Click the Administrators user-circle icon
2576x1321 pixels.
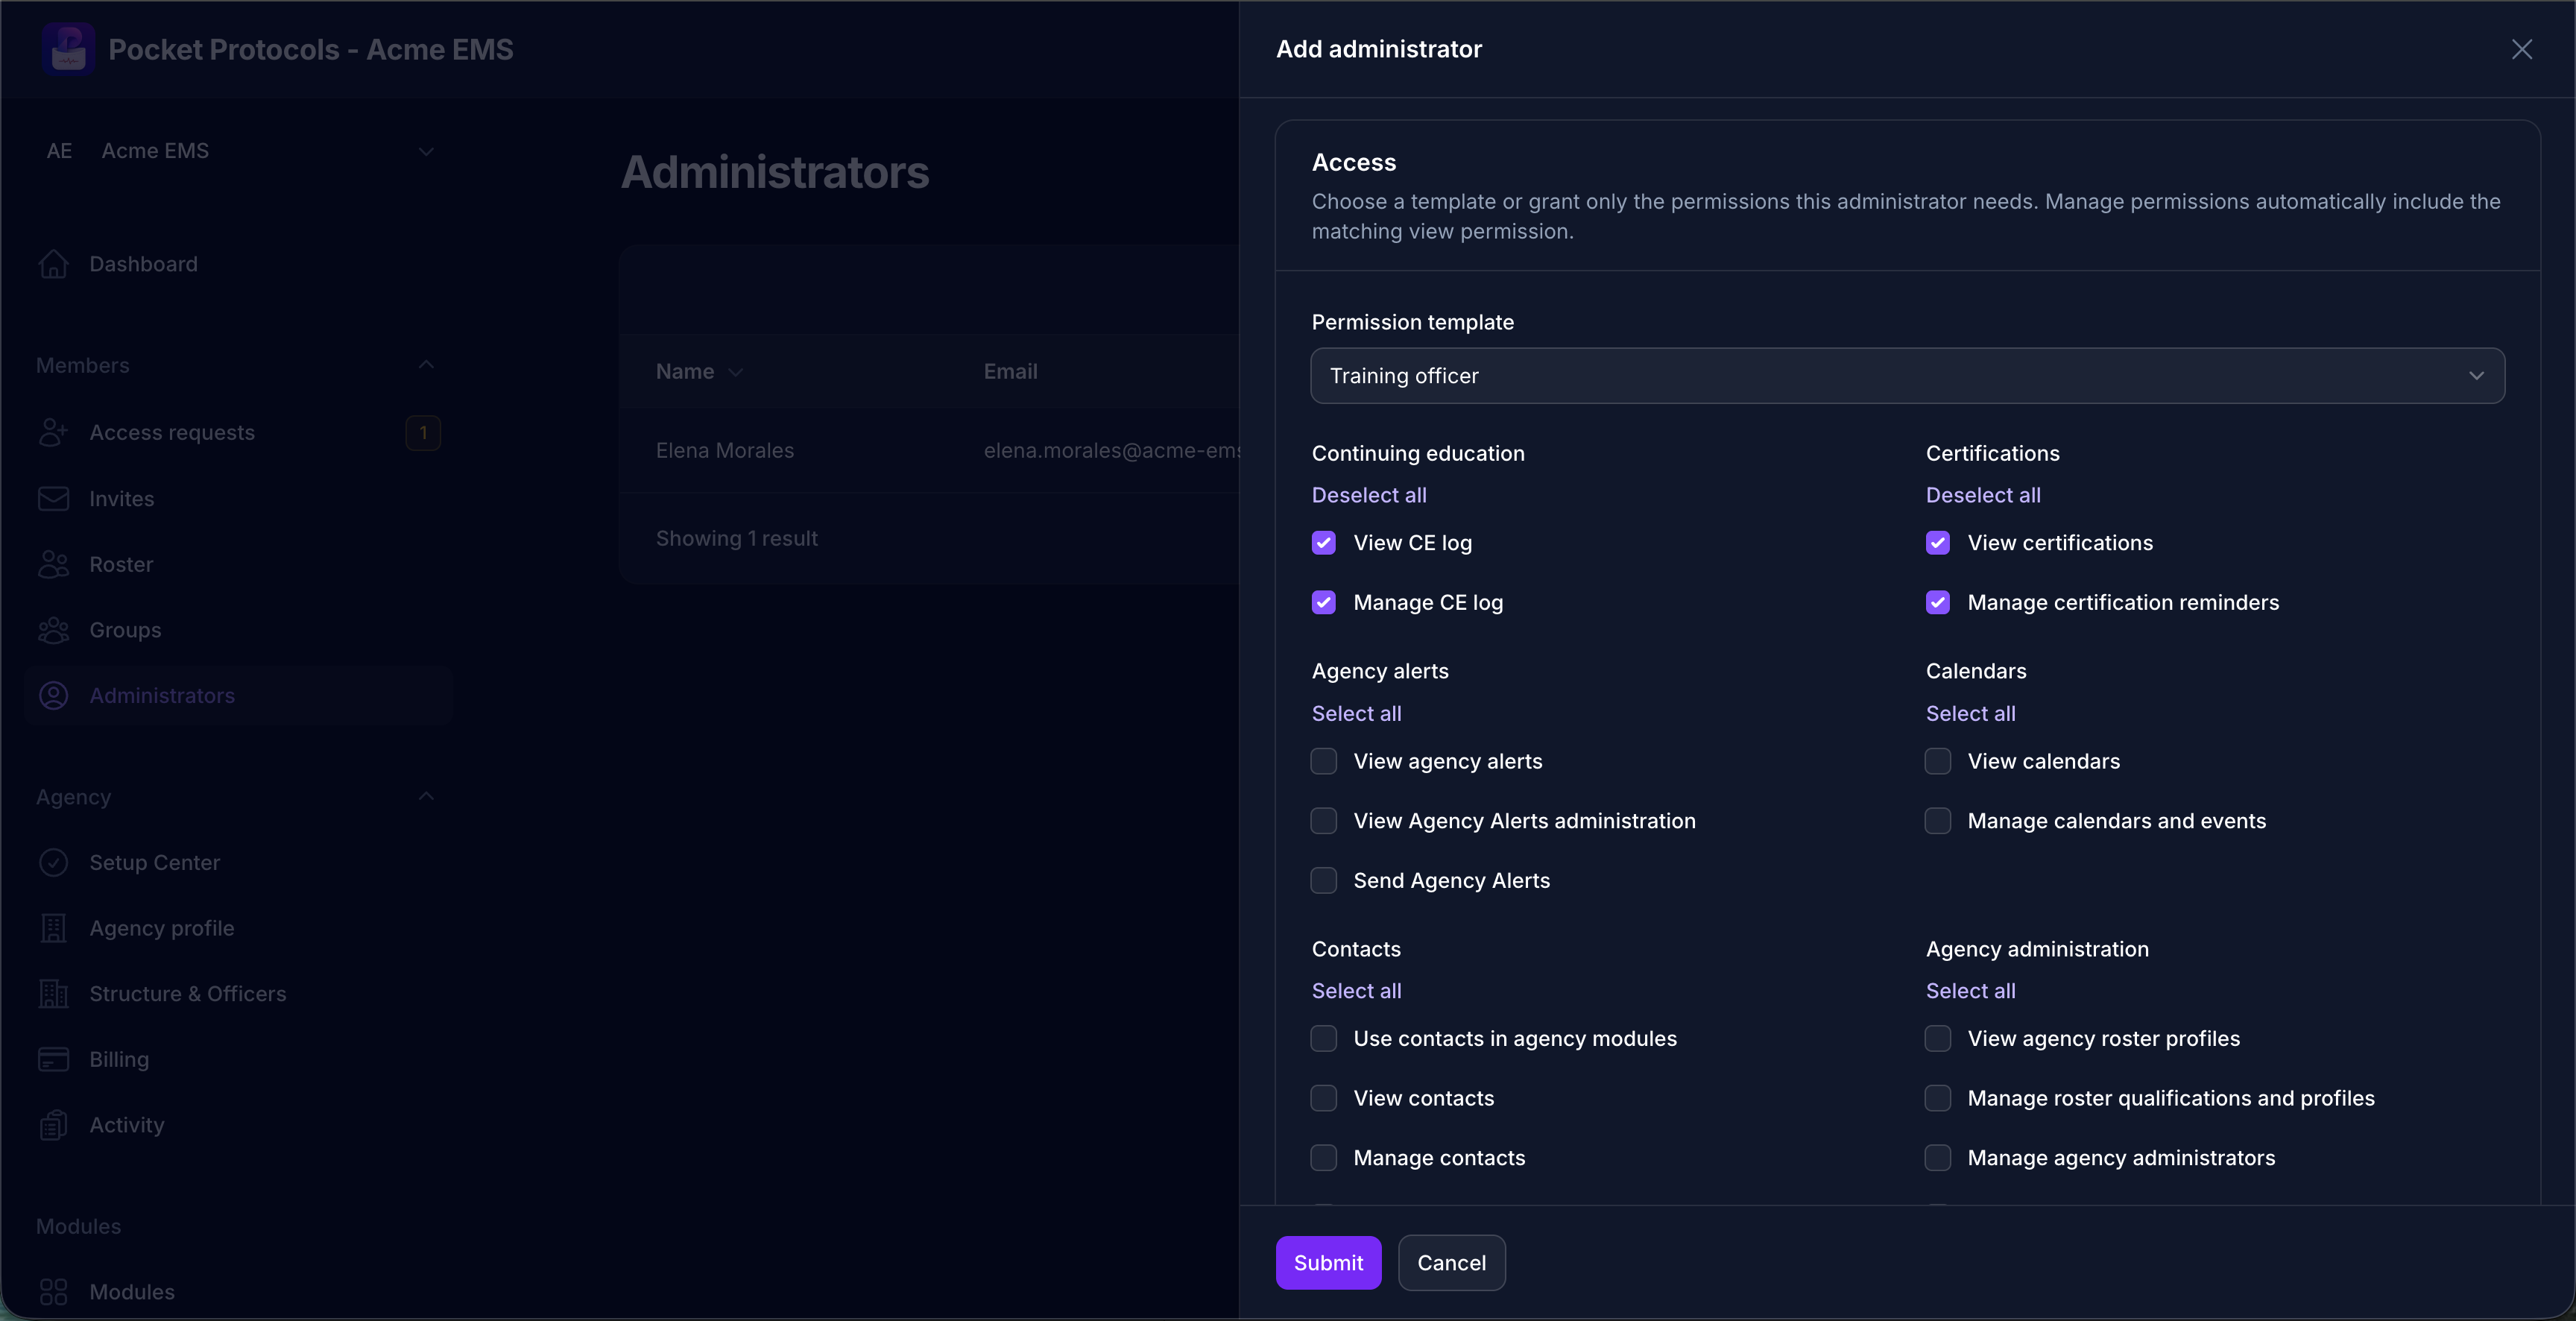coord(53,695)
